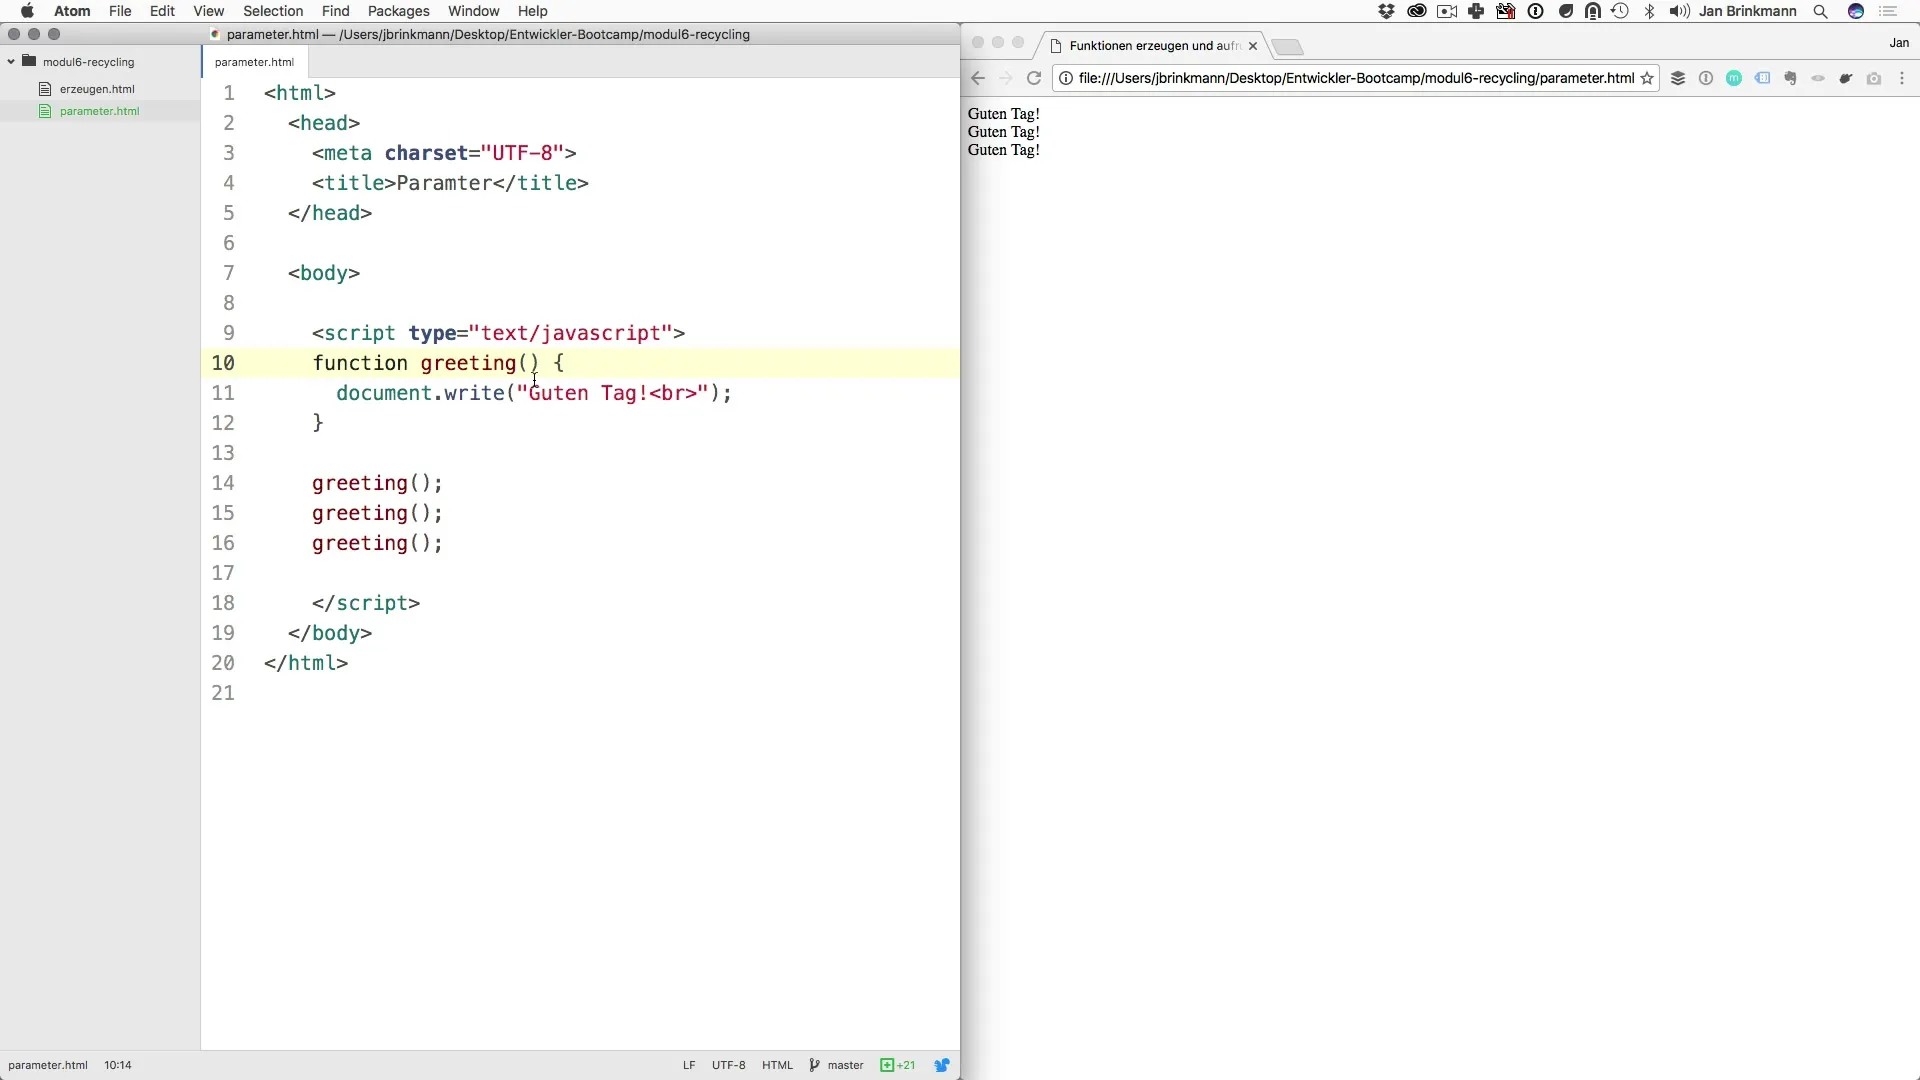
Task: Open the Window menu
Action: point(473,11)
